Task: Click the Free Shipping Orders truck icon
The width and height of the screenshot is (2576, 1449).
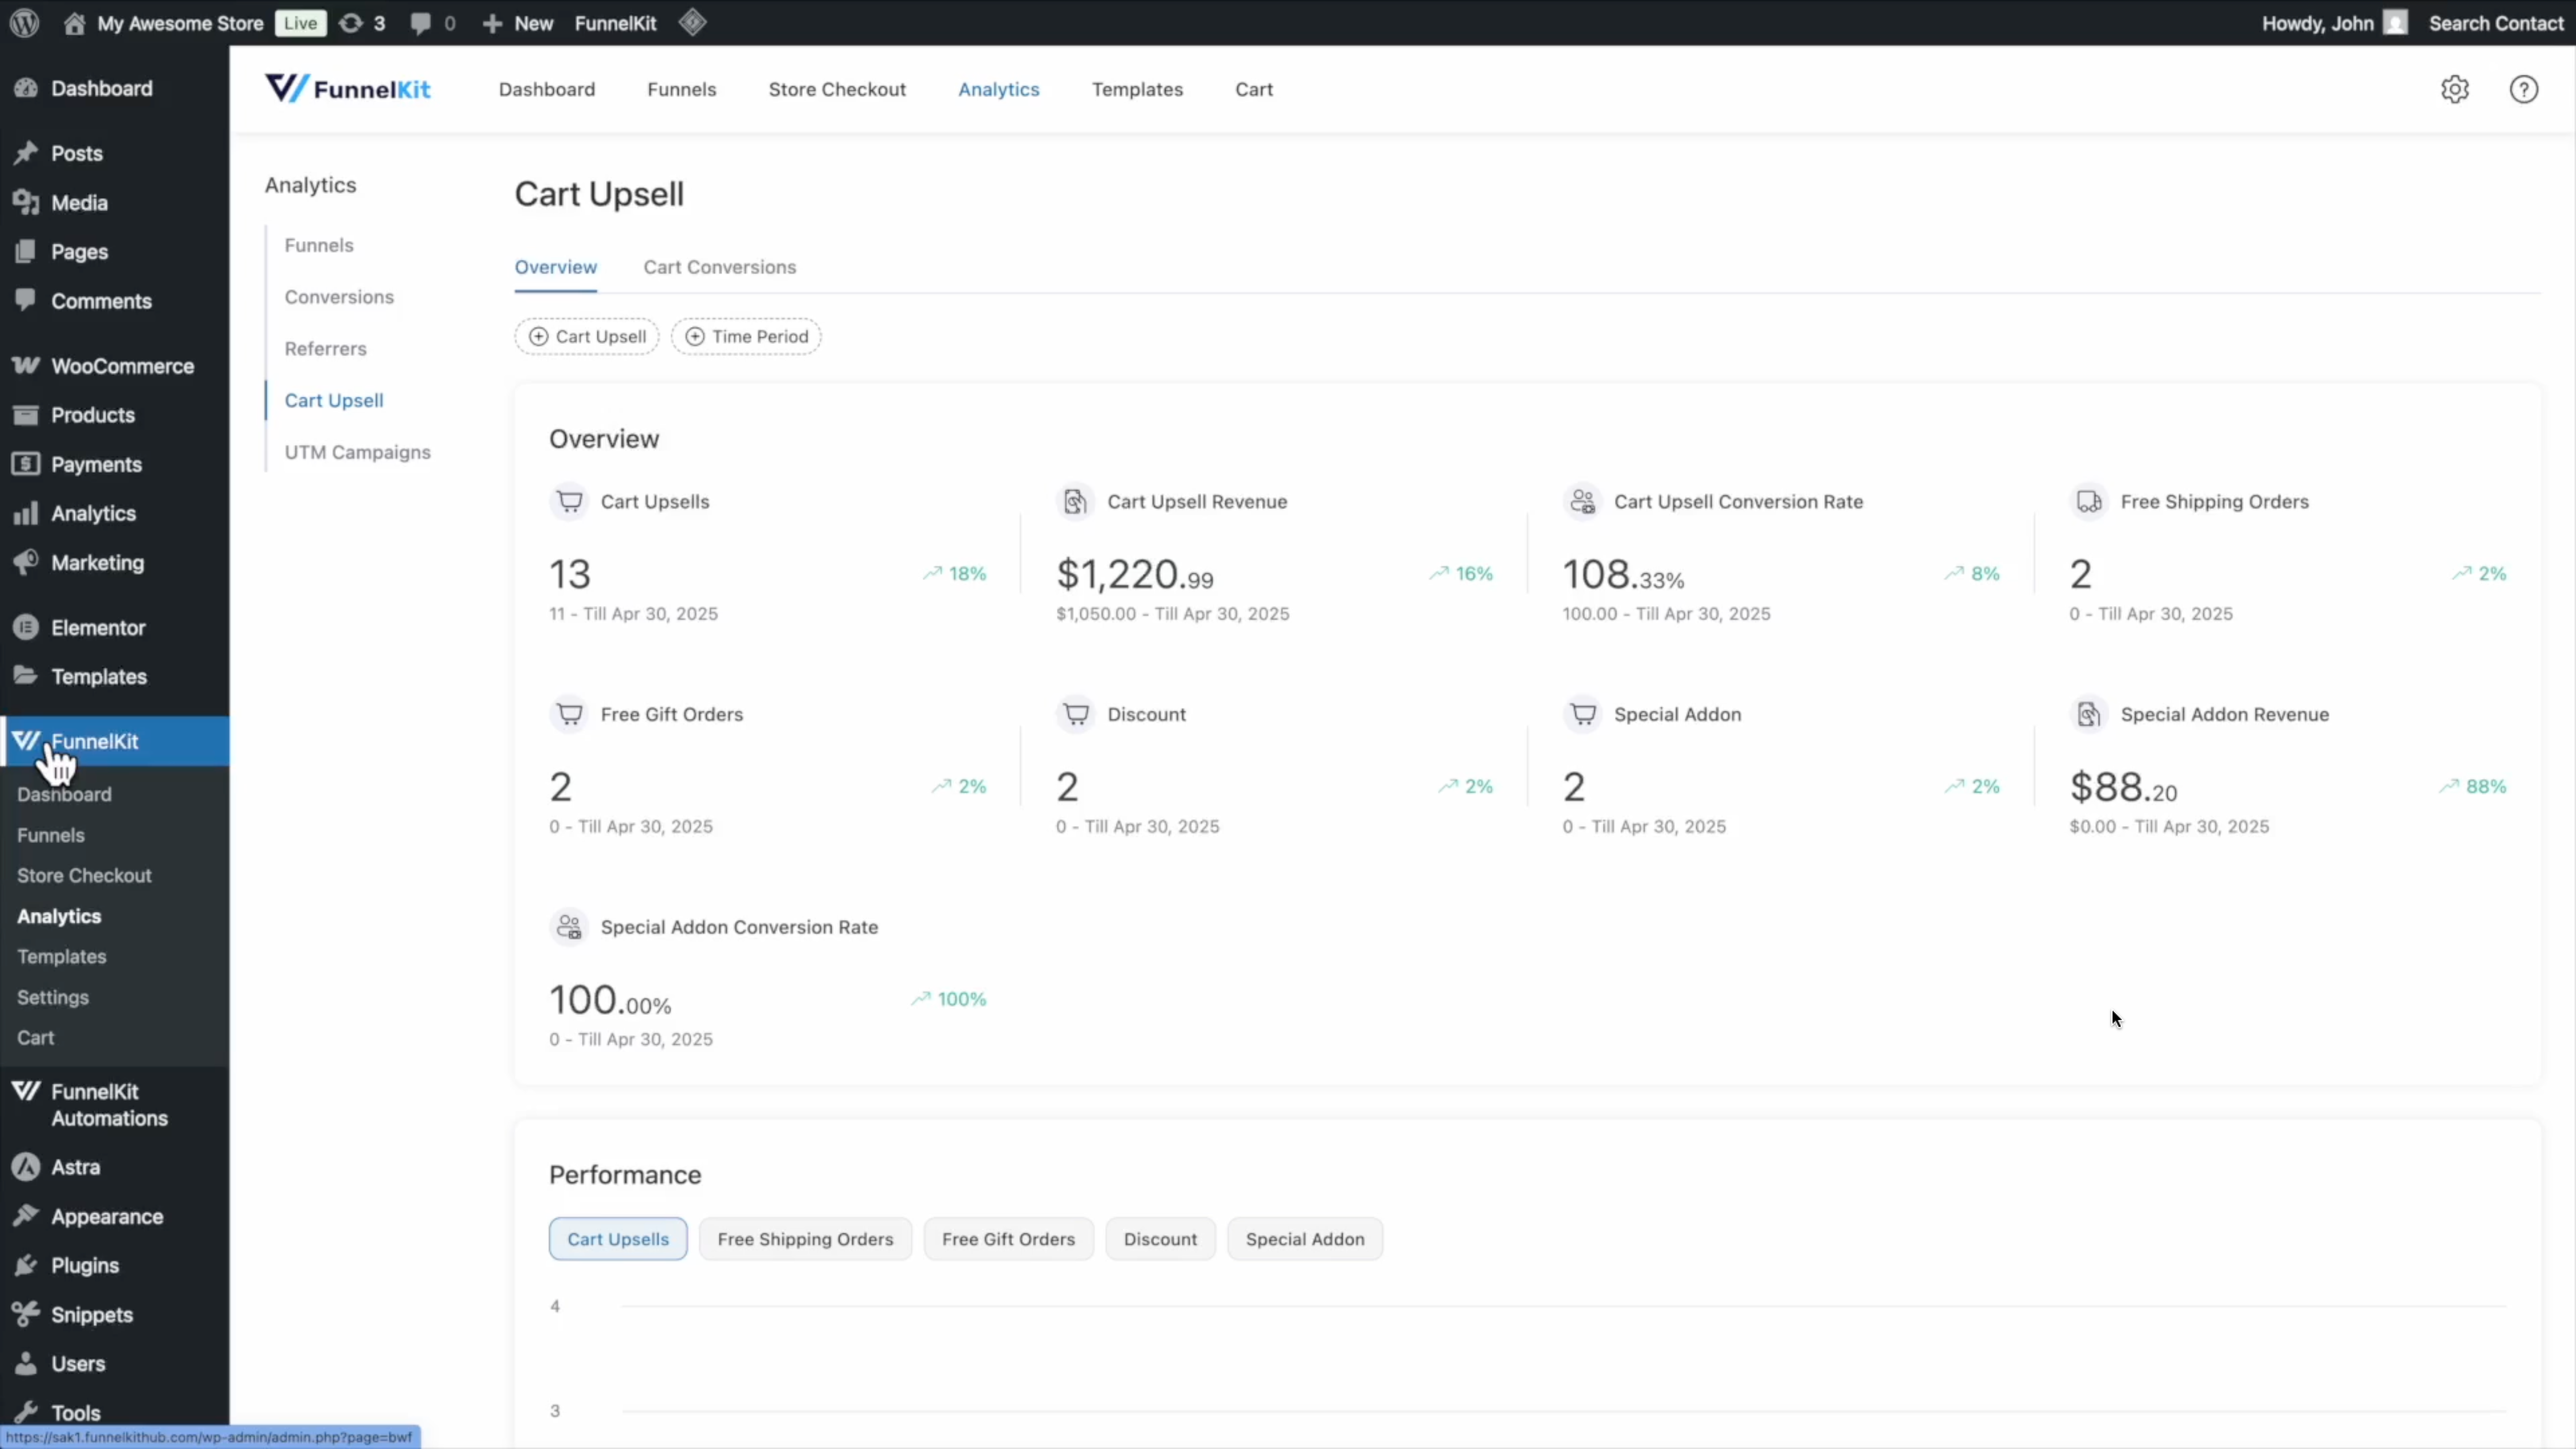Action: pos(2089,501)
